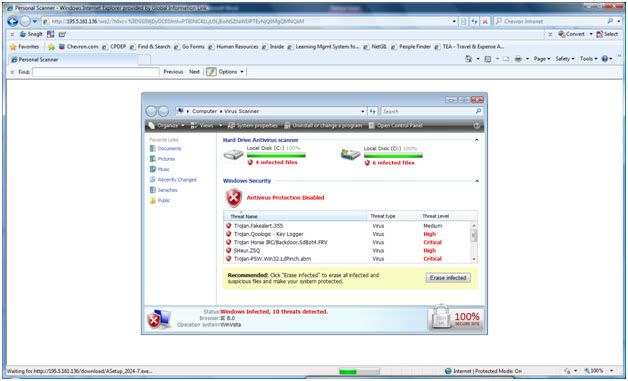Click the Chevron Intranet search box

(x=550, y=21)
